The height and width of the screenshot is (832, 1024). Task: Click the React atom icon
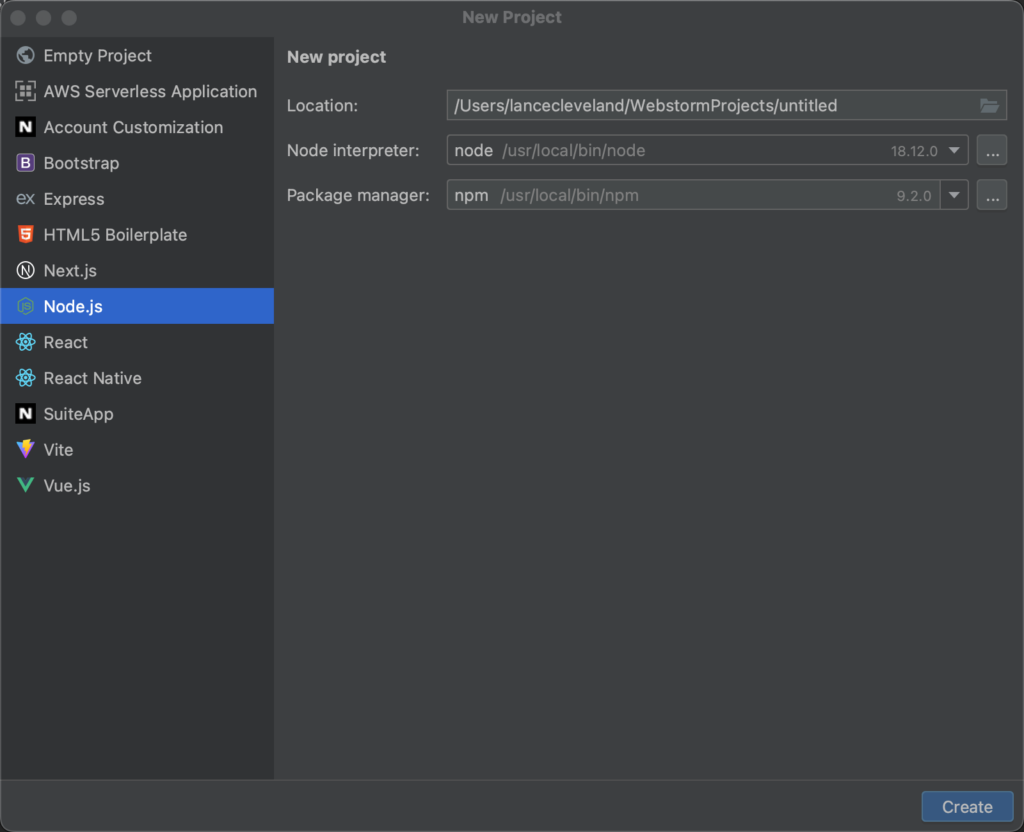tap(25, 343)
